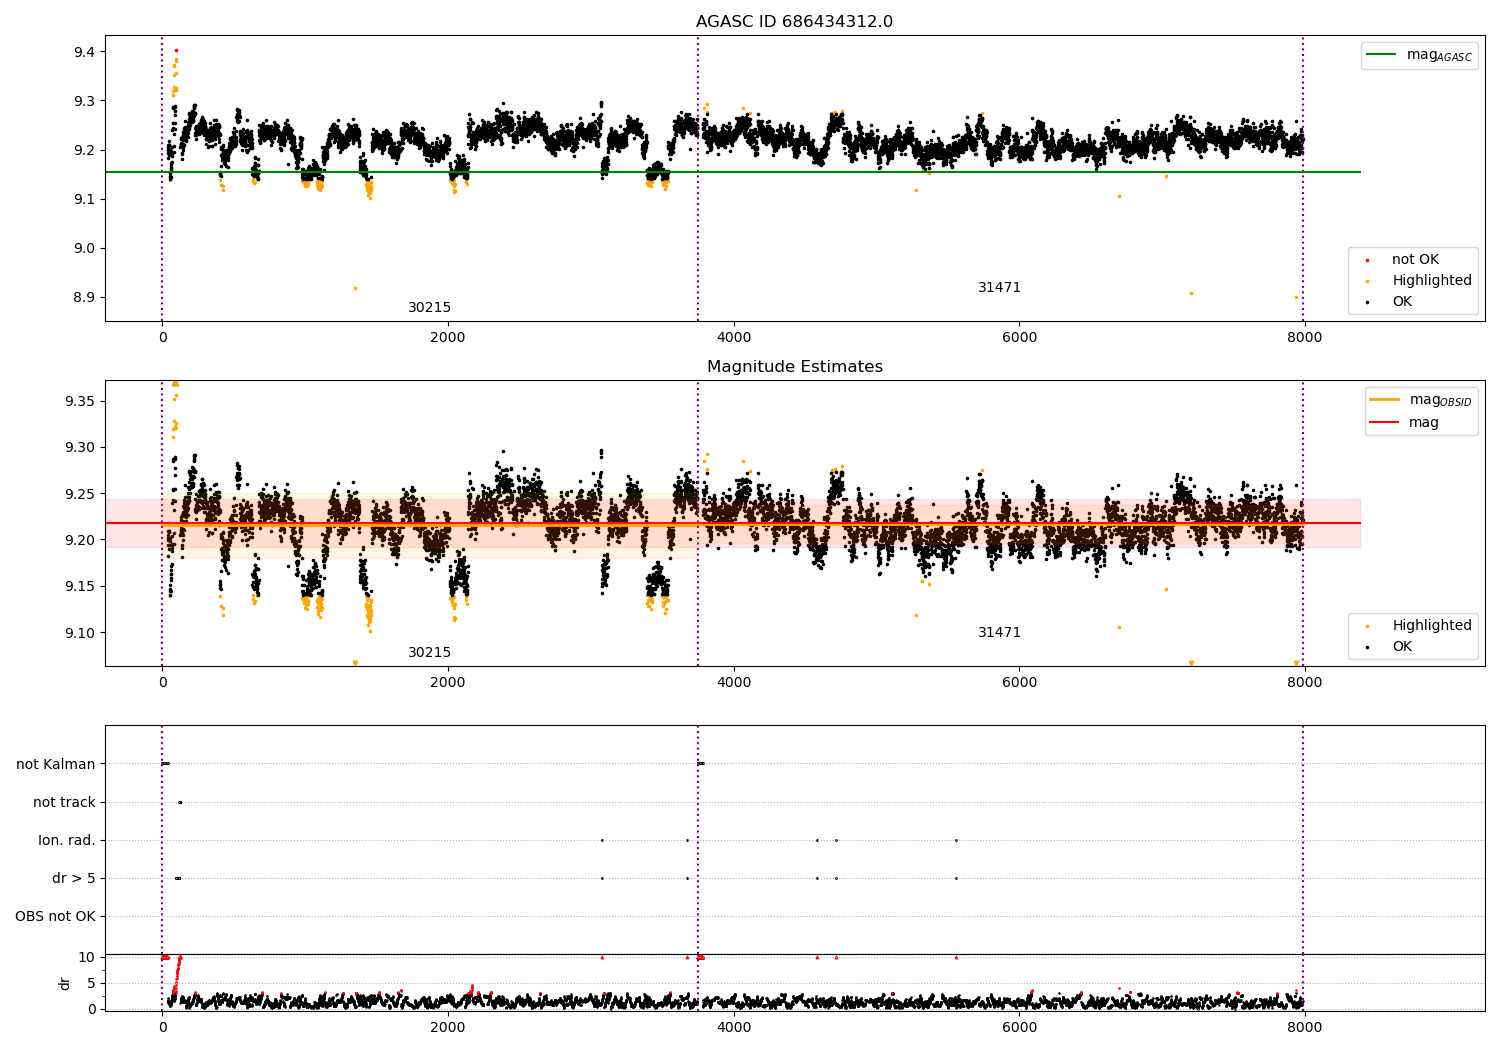Click the 'OK' legend entry in Magnitude Estimates plot

click(x=1402, y=647)
